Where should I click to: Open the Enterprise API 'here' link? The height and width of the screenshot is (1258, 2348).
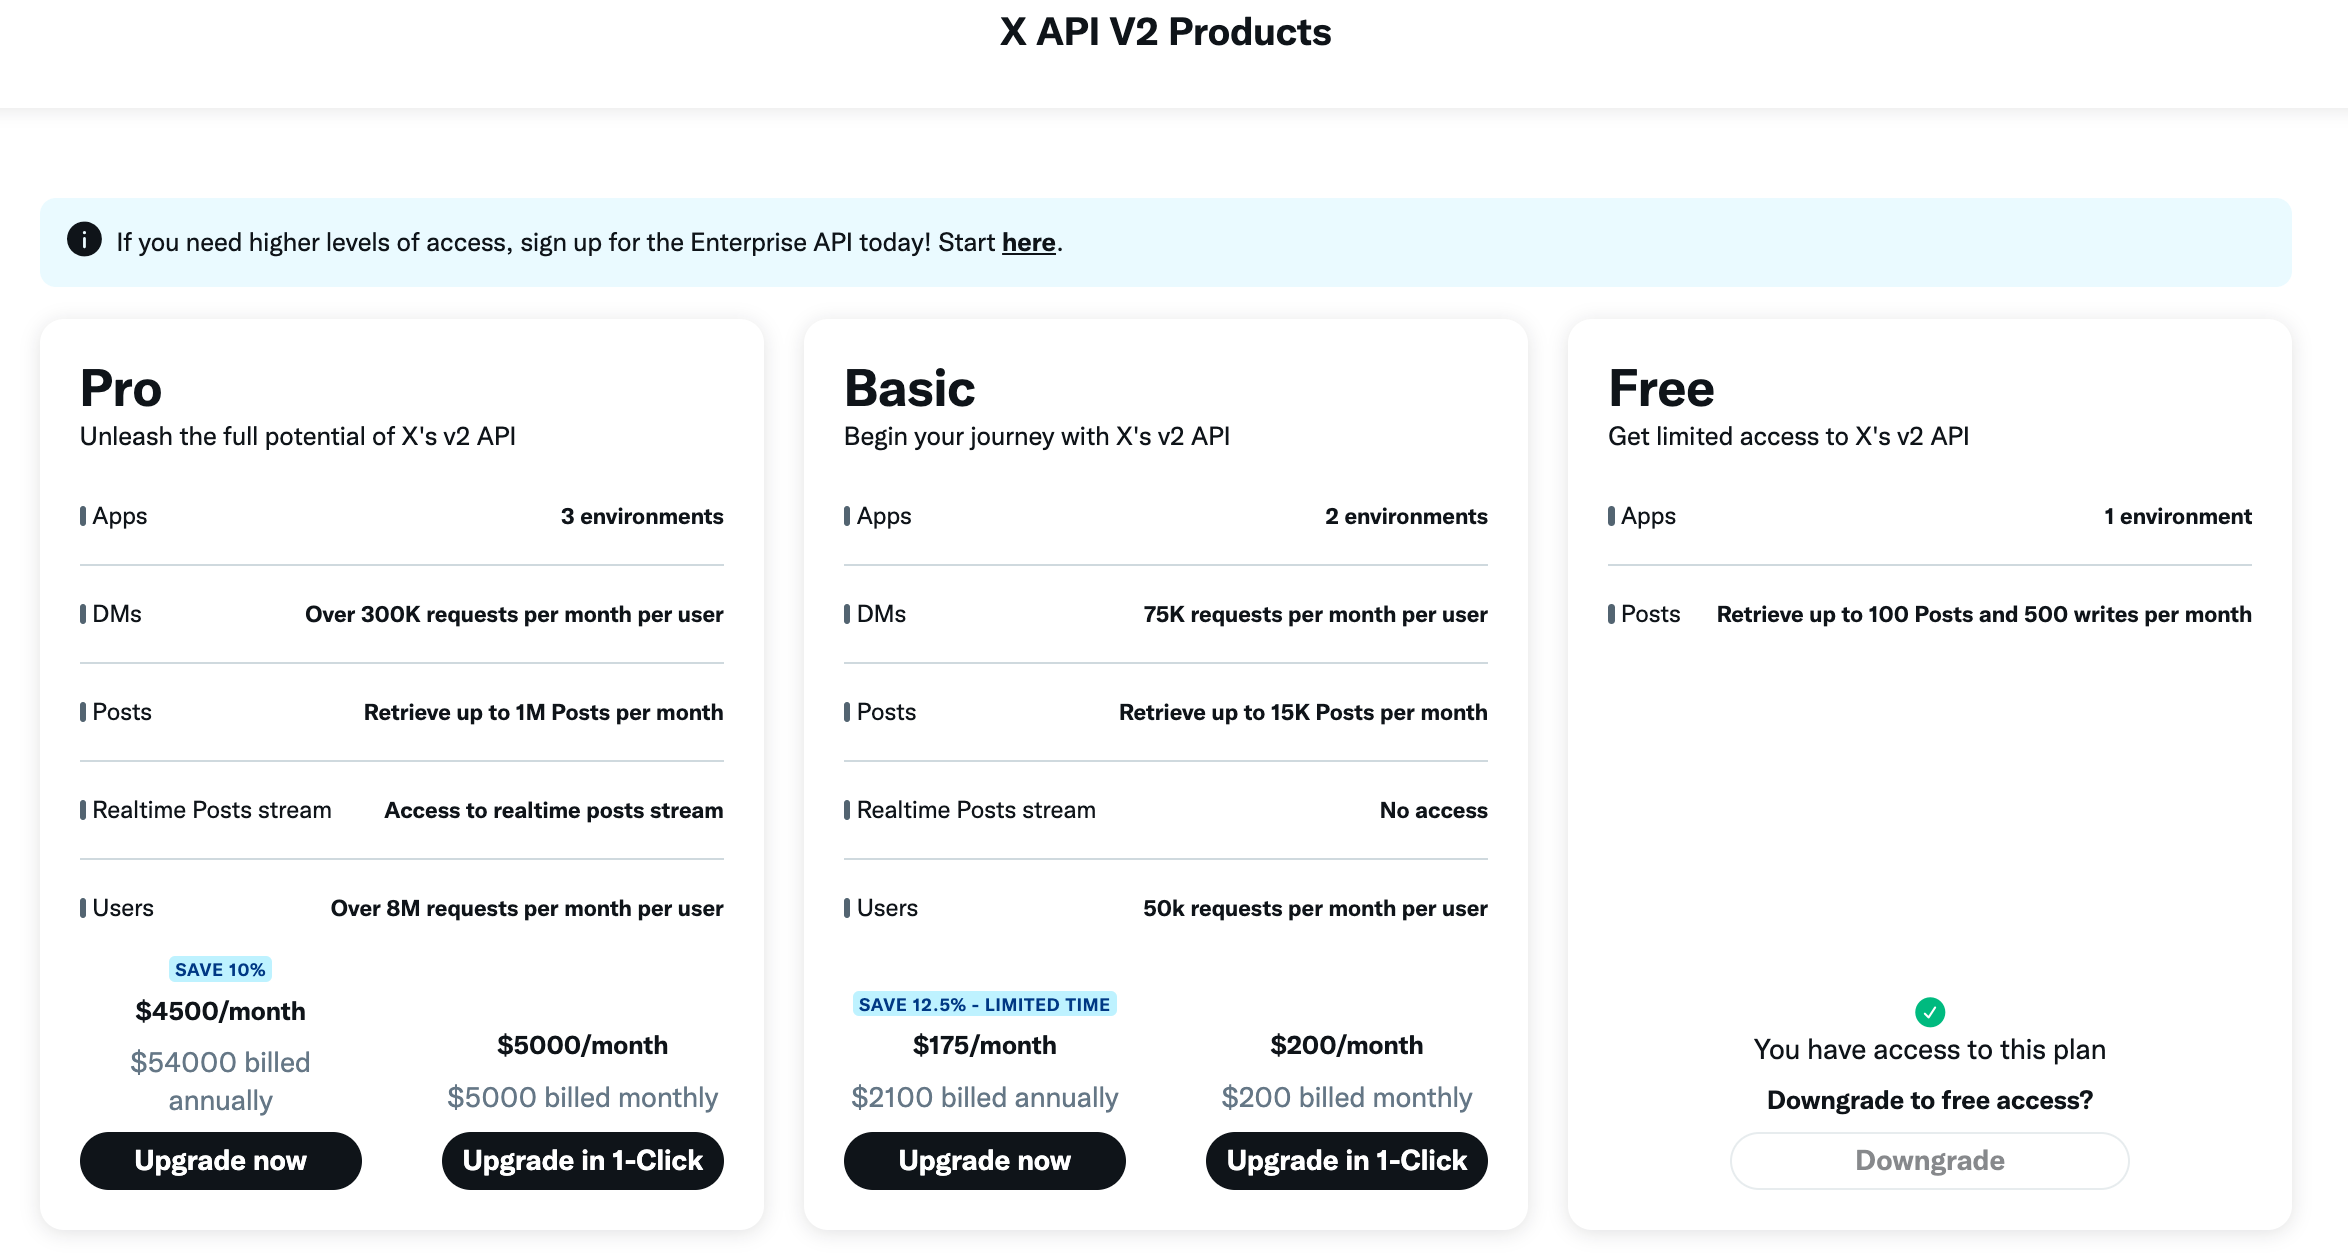click(1028, 242)
